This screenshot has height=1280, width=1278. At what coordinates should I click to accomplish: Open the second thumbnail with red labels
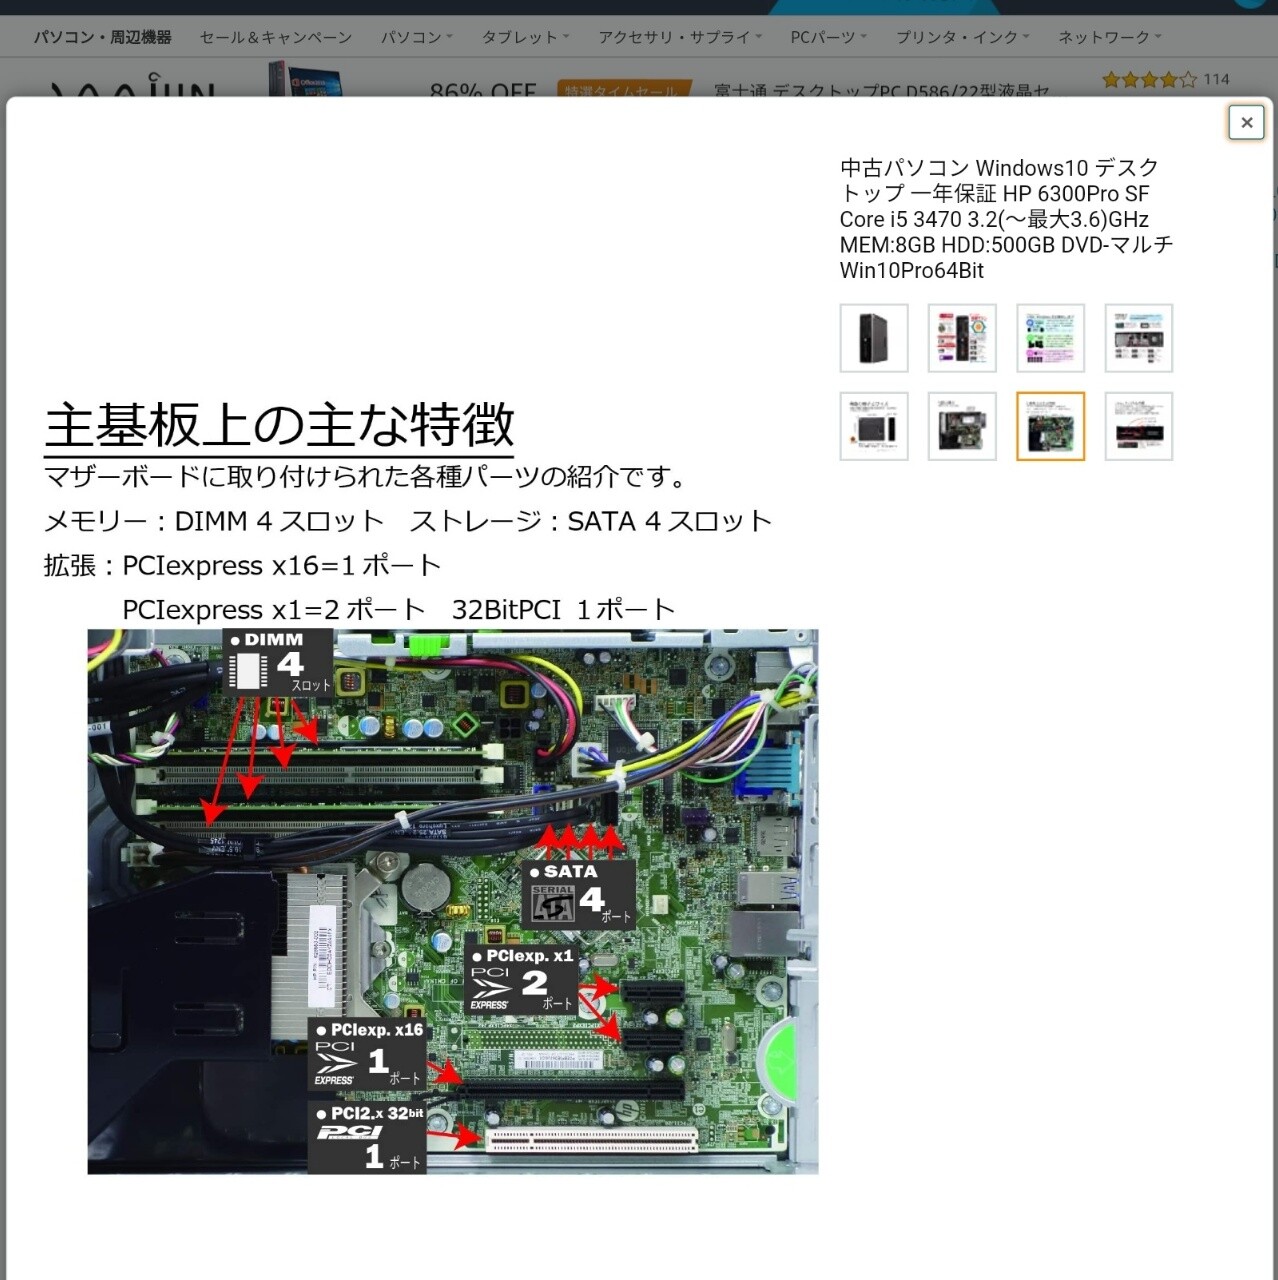962,338
